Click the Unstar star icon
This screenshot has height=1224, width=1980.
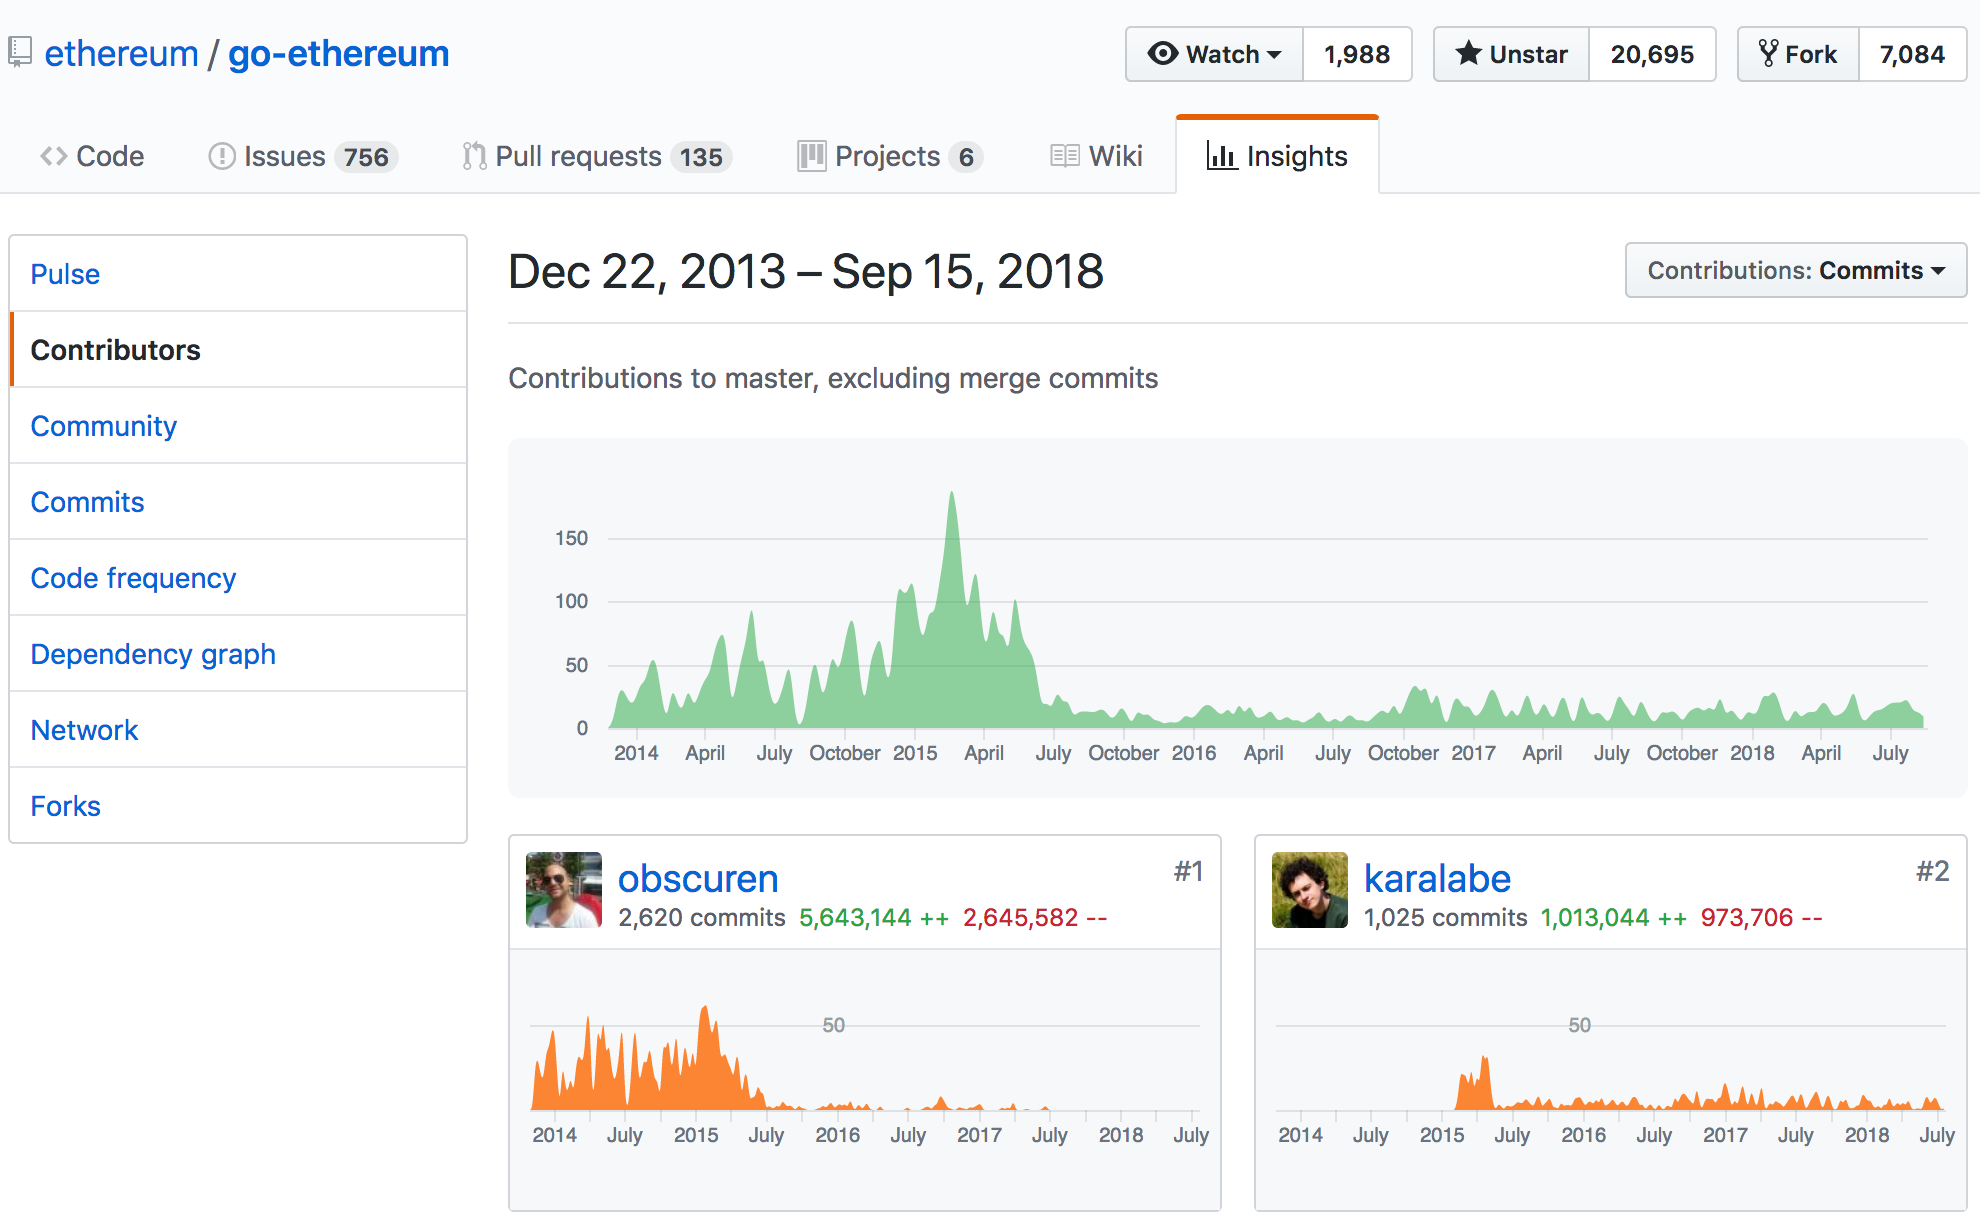pyautogui.click(x=1468, y=53)
